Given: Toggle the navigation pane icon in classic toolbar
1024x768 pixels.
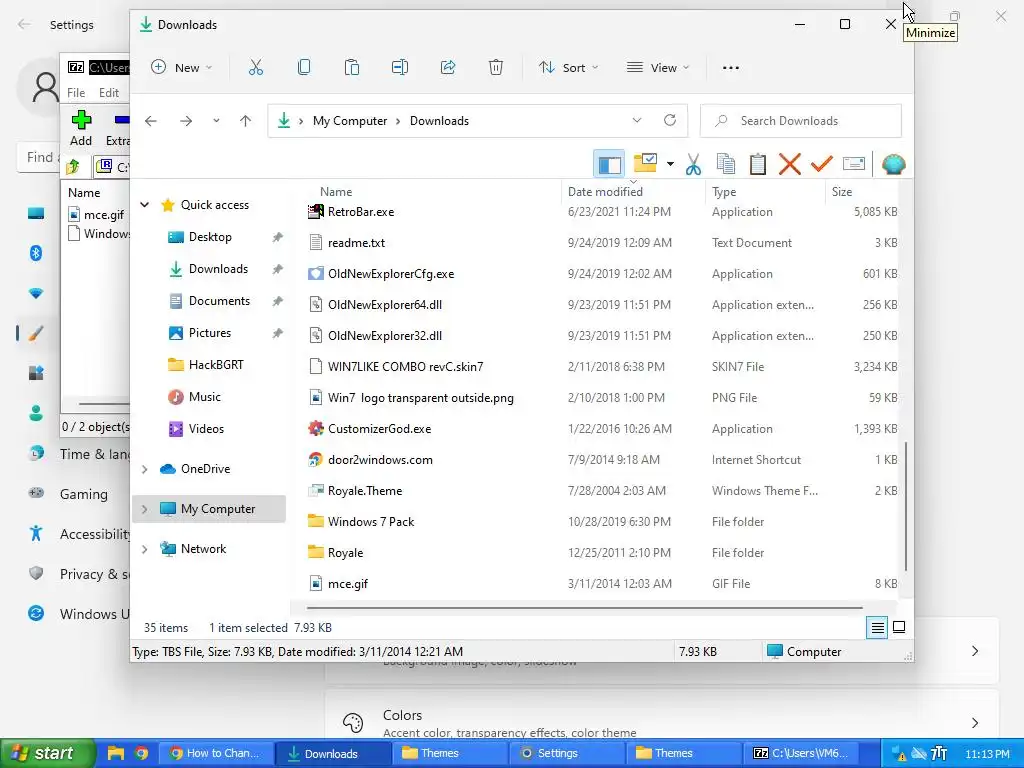Looking at the screenshot, I should 609,164.
